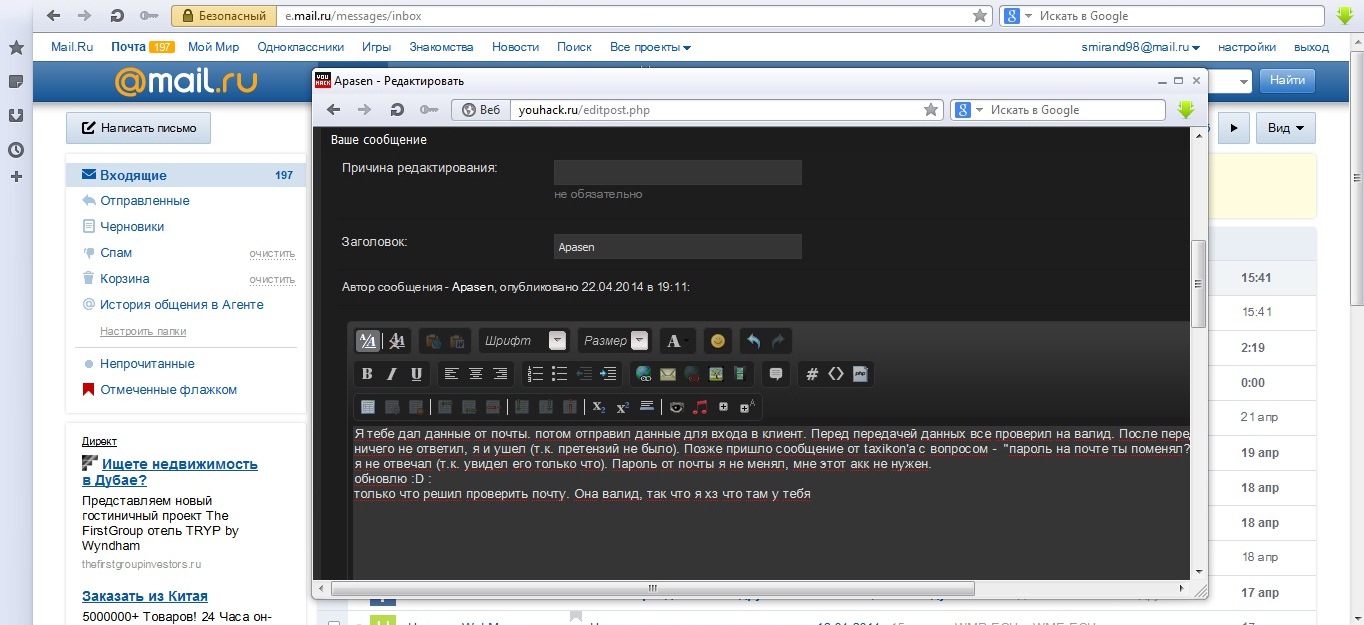Click очистить next to Спам
1364x625 pixels.
pos(272,254)
